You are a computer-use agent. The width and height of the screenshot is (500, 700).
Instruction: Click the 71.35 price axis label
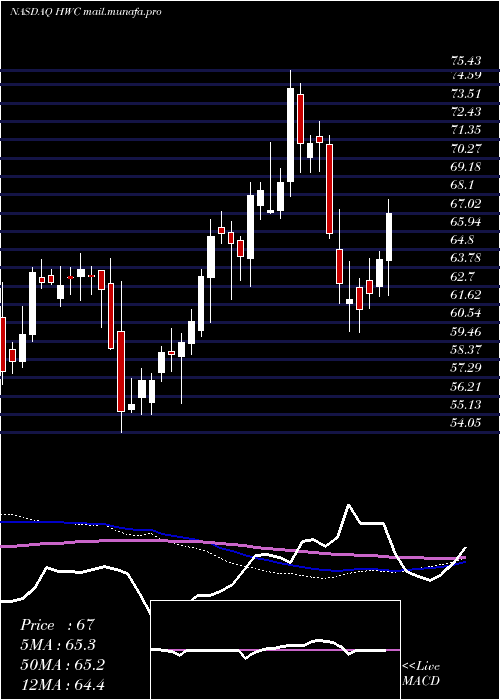tap(465, 130)
